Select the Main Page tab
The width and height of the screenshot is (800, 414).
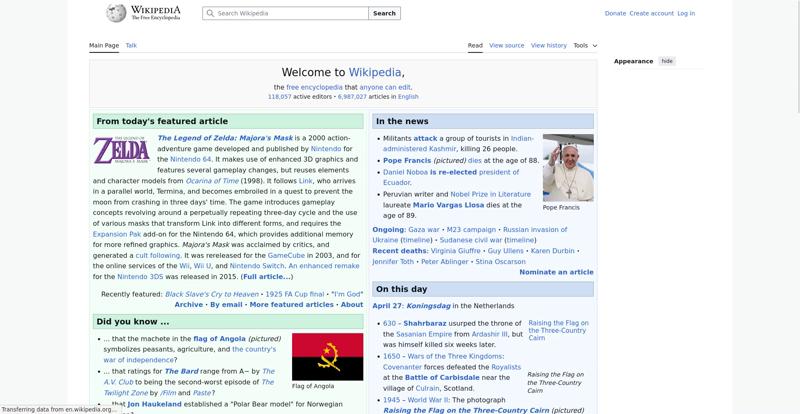coord(104,45)
